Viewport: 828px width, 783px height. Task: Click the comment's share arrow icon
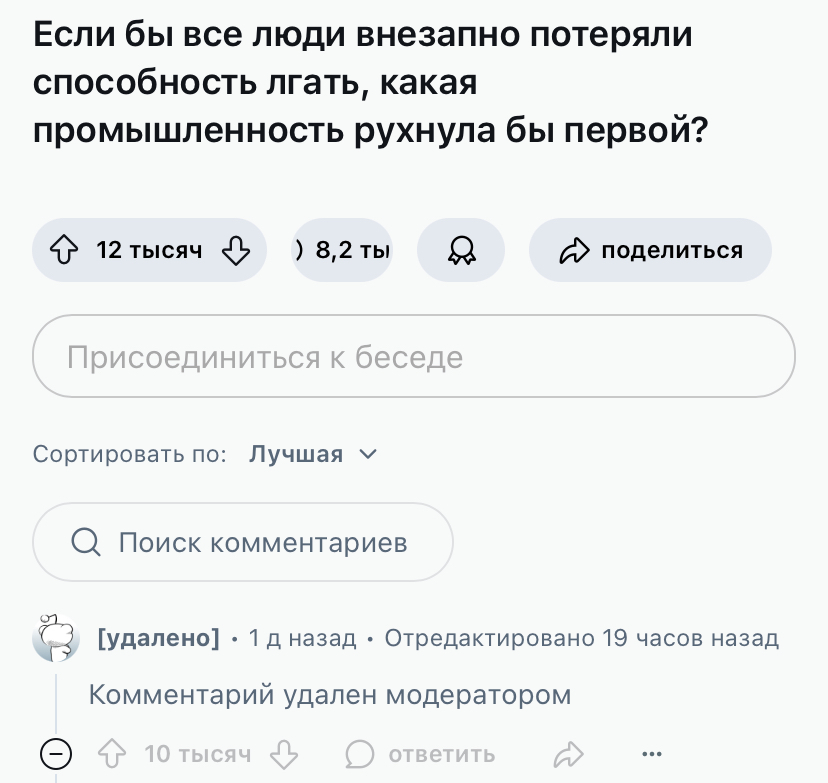568,753
